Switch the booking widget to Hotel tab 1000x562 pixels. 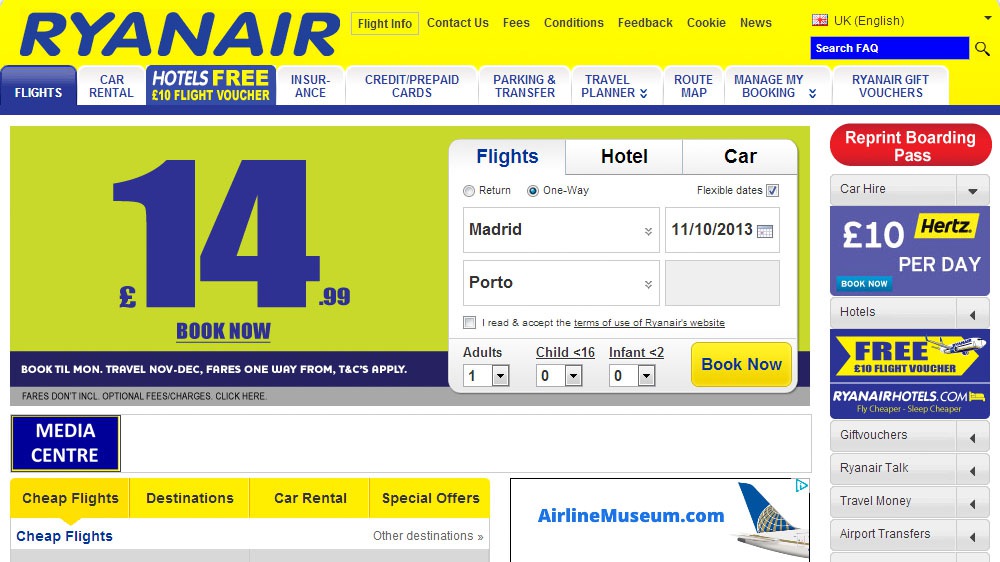click(x=624, y=157)
